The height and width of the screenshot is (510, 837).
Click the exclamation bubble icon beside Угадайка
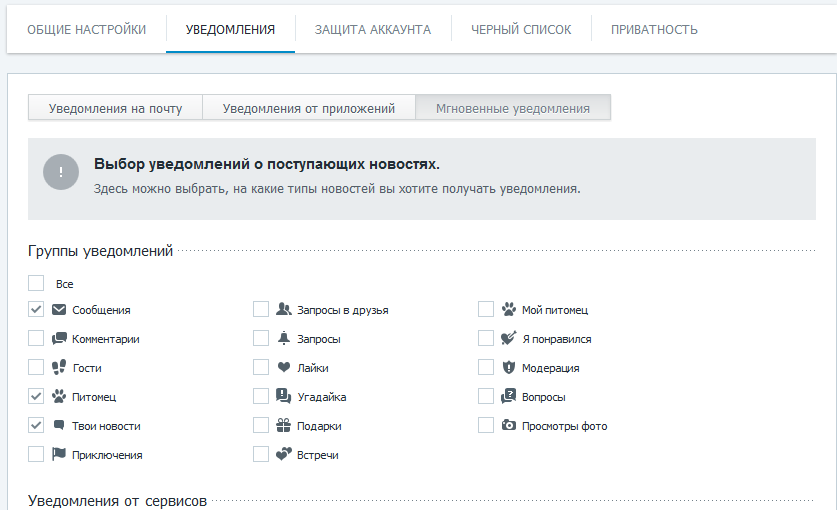[283, 396]
